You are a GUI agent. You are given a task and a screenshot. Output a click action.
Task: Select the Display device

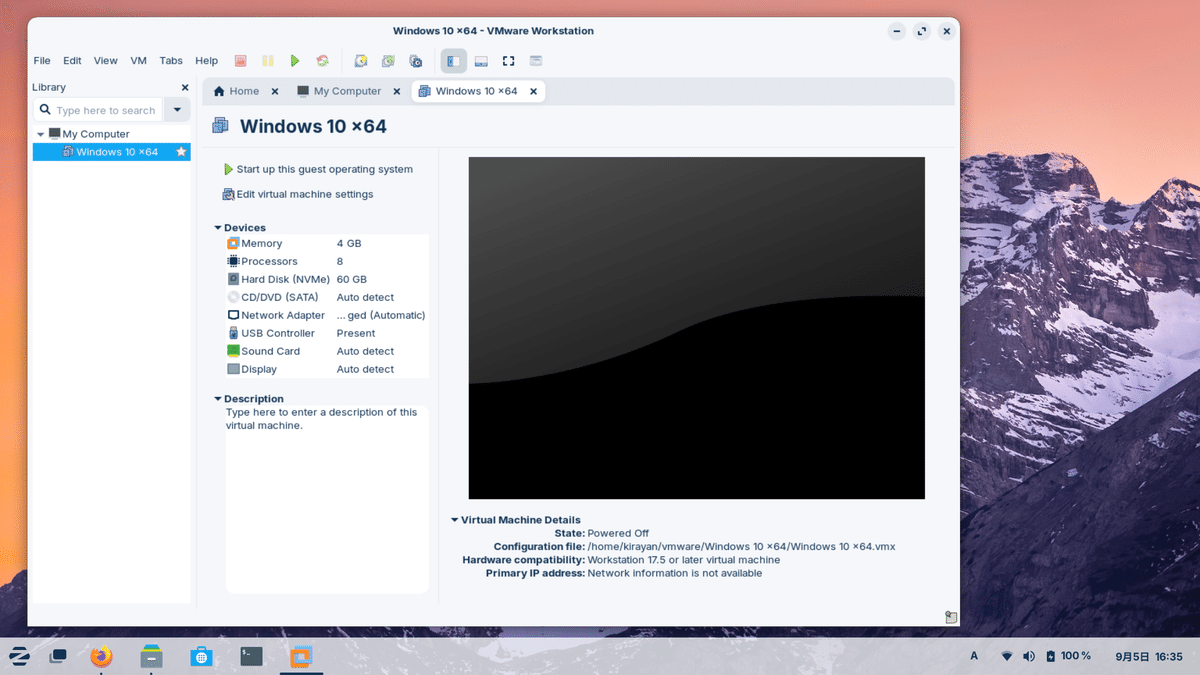[x=327, y=369]
